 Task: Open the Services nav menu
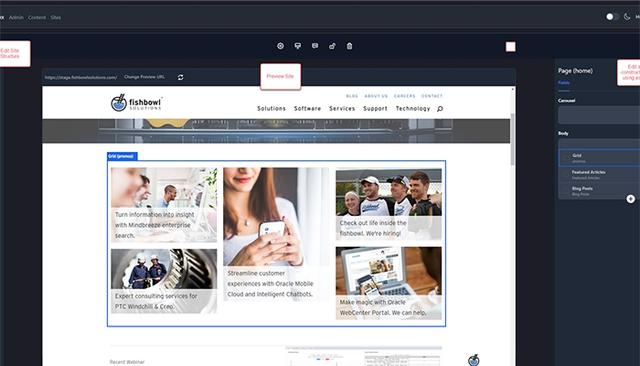(x=342, y=109)
